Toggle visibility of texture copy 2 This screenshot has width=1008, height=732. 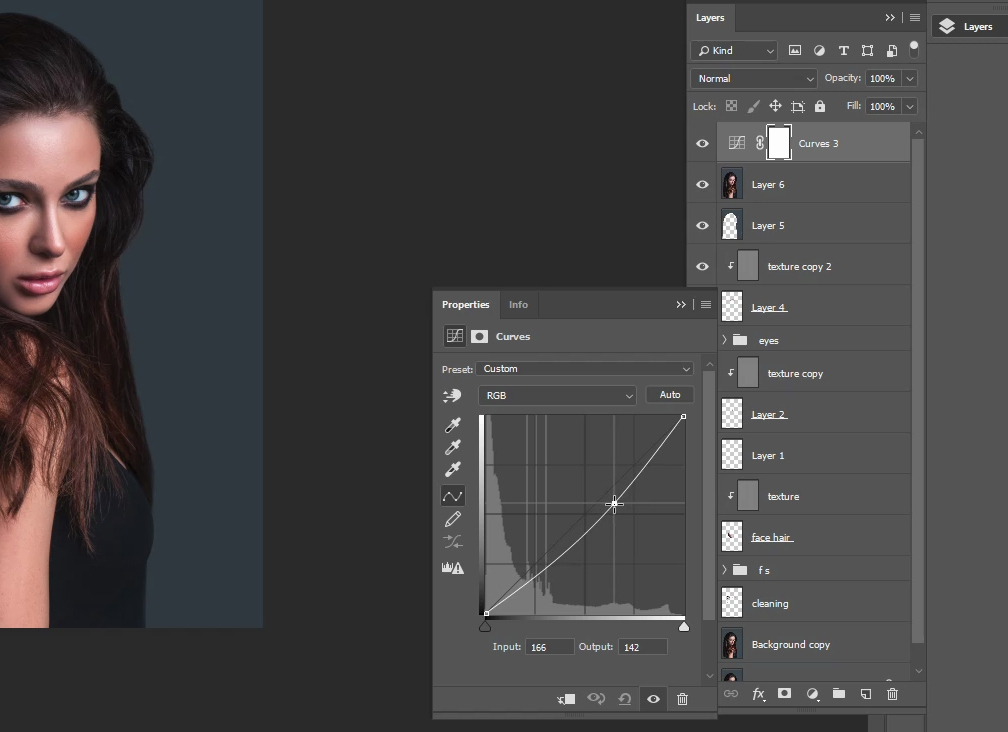click(702, 266)
